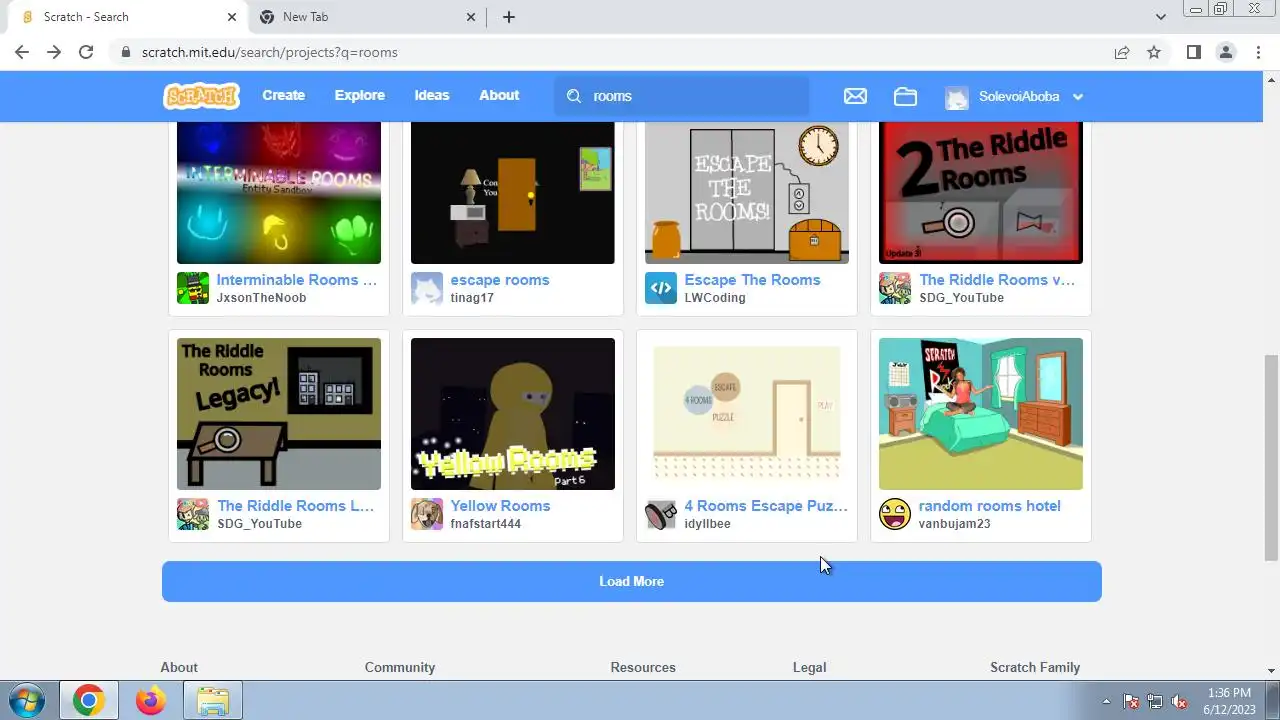Click tinag17's avatar icon
Screen dimensions: 1280x720
(x=427, y=288)
